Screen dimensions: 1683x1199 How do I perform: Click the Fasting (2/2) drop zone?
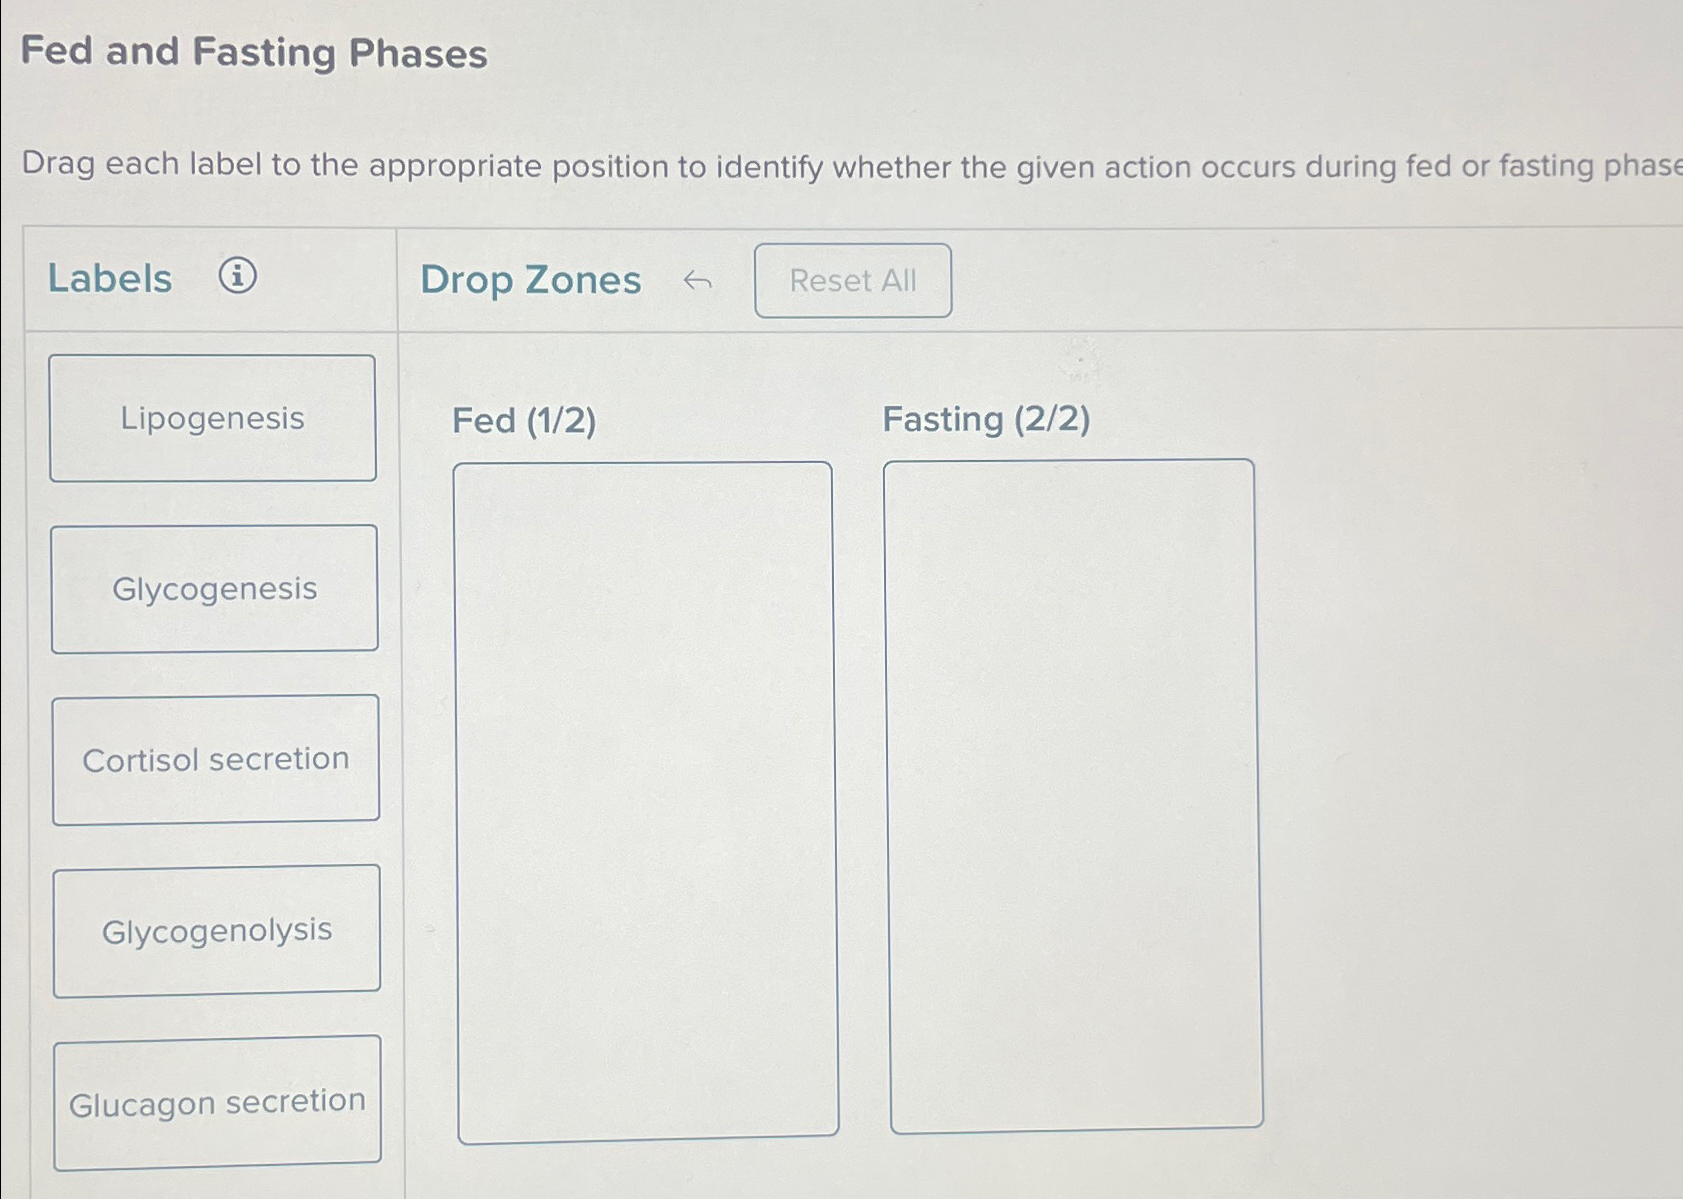(1070, 800)
